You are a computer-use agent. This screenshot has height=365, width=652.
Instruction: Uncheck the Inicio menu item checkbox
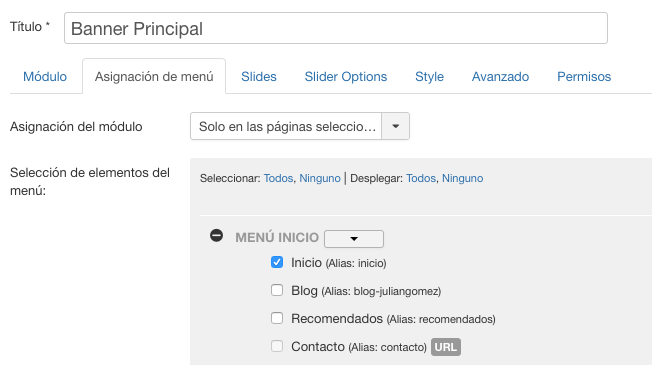tap(277, 262)
